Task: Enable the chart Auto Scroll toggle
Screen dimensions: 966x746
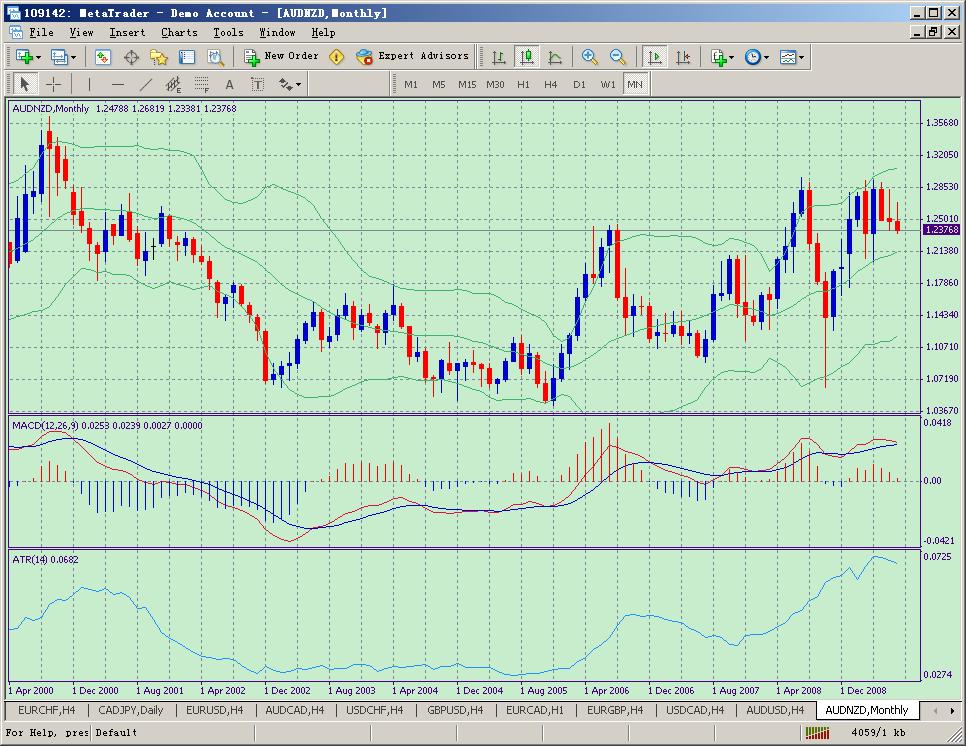Action: (x=656, y=57)
